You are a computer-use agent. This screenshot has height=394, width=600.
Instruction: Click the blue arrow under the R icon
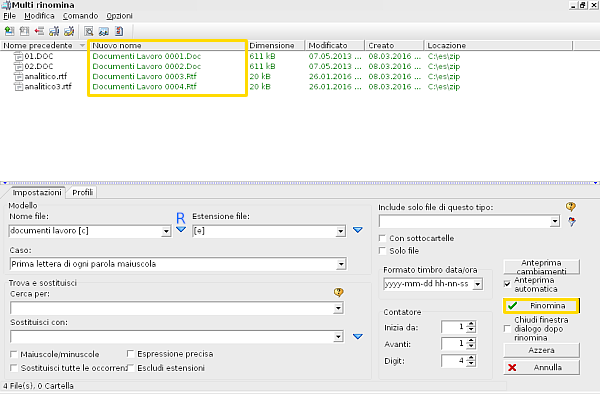coord(181,230)
